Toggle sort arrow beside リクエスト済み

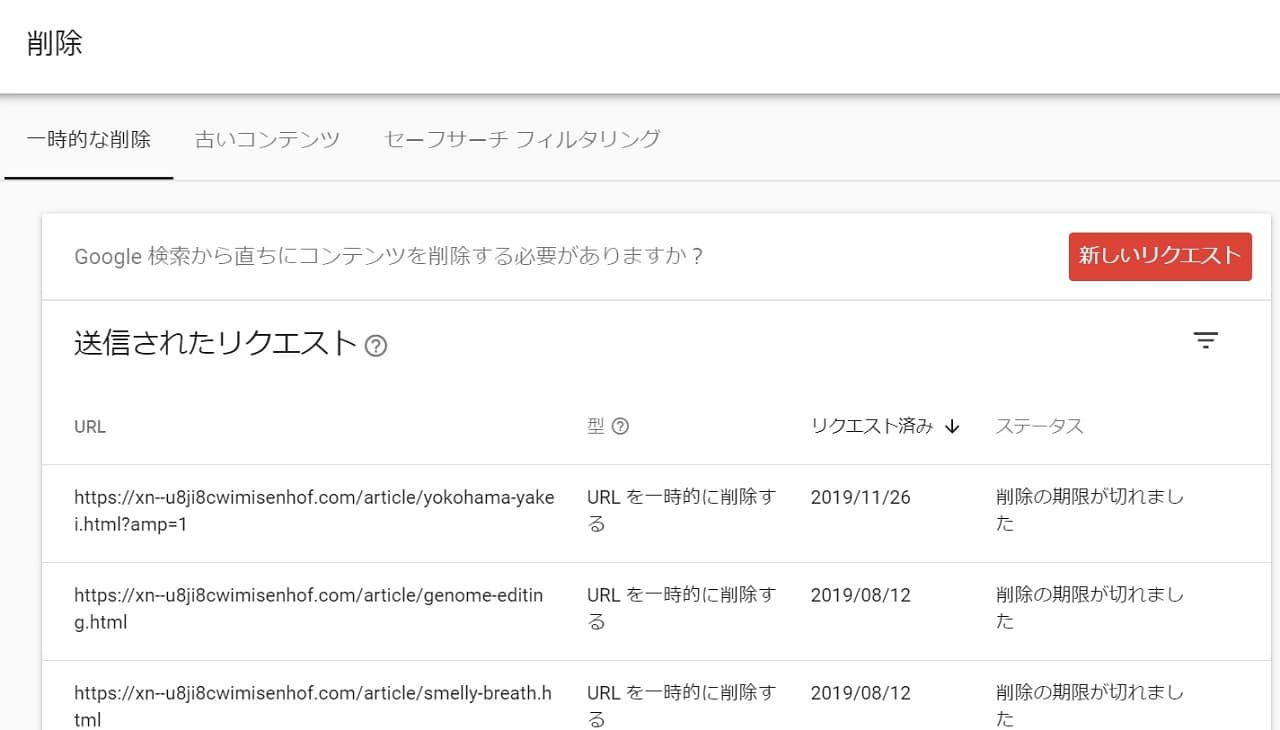(952, 427)
